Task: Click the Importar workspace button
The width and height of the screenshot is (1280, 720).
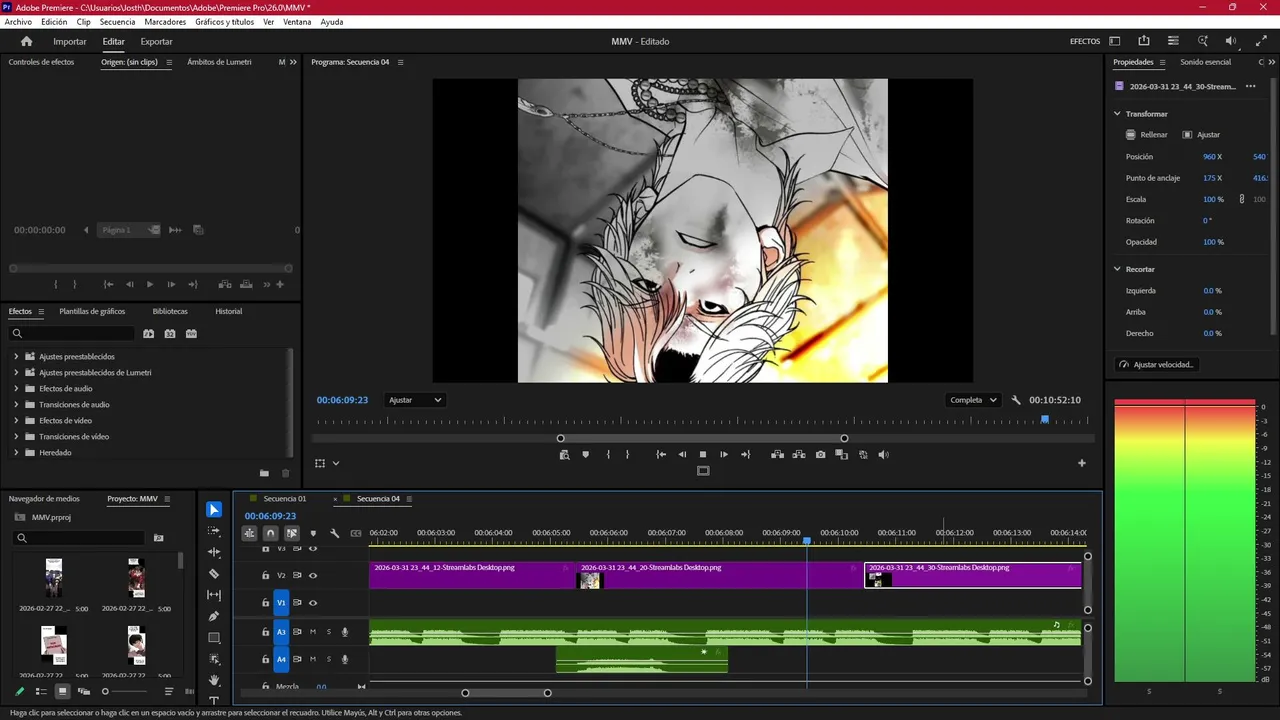Action: pos(70,42)
